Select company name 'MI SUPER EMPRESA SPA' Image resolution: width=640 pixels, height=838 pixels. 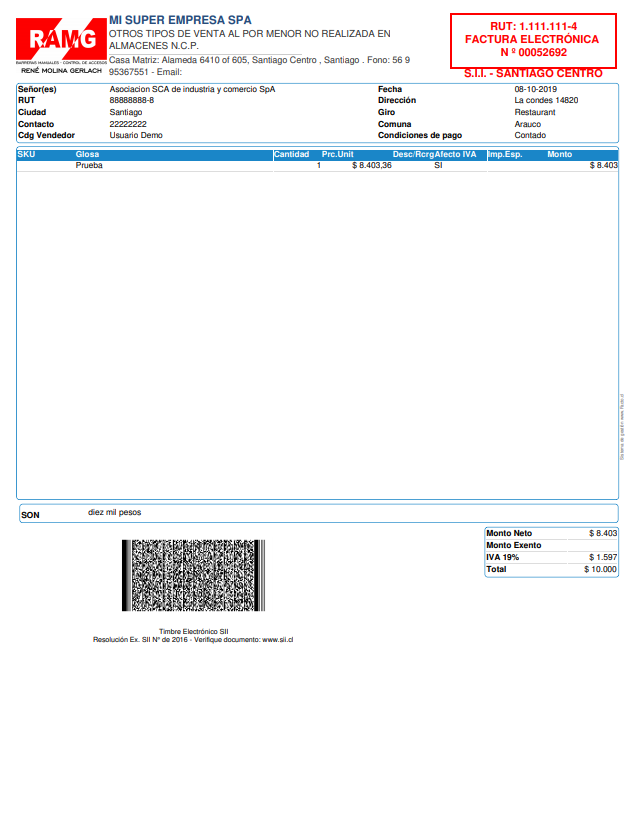180,20
